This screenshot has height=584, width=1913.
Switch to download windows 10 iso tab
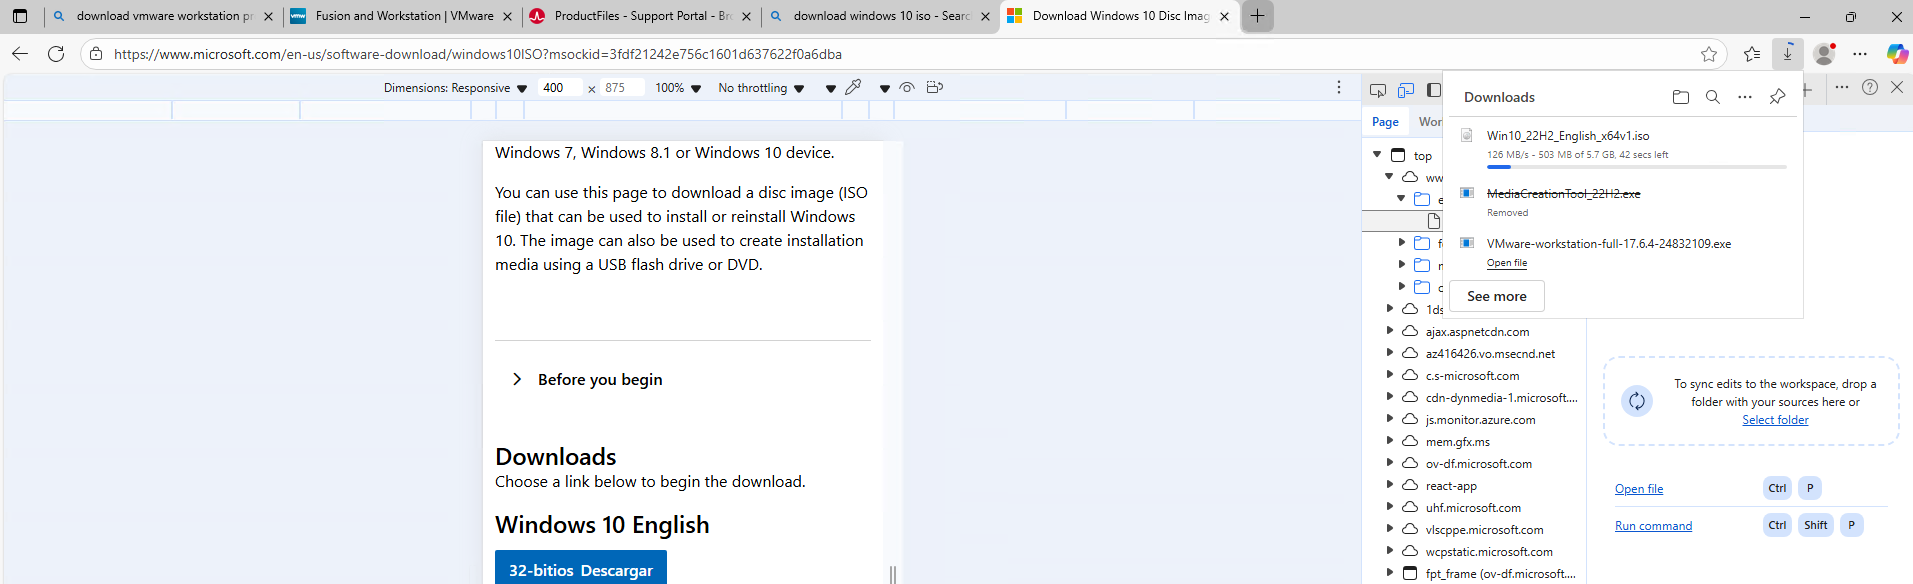click(878, 16)
